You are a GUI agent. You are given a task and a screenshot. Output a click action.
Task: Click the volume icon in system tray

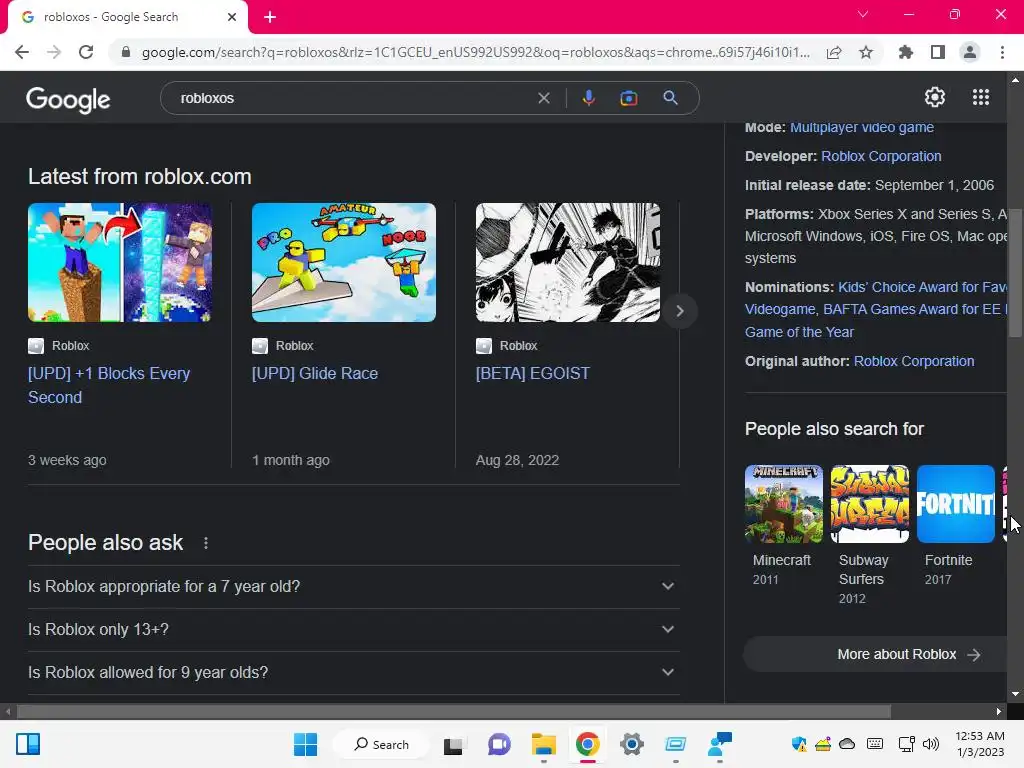point(931,744)
